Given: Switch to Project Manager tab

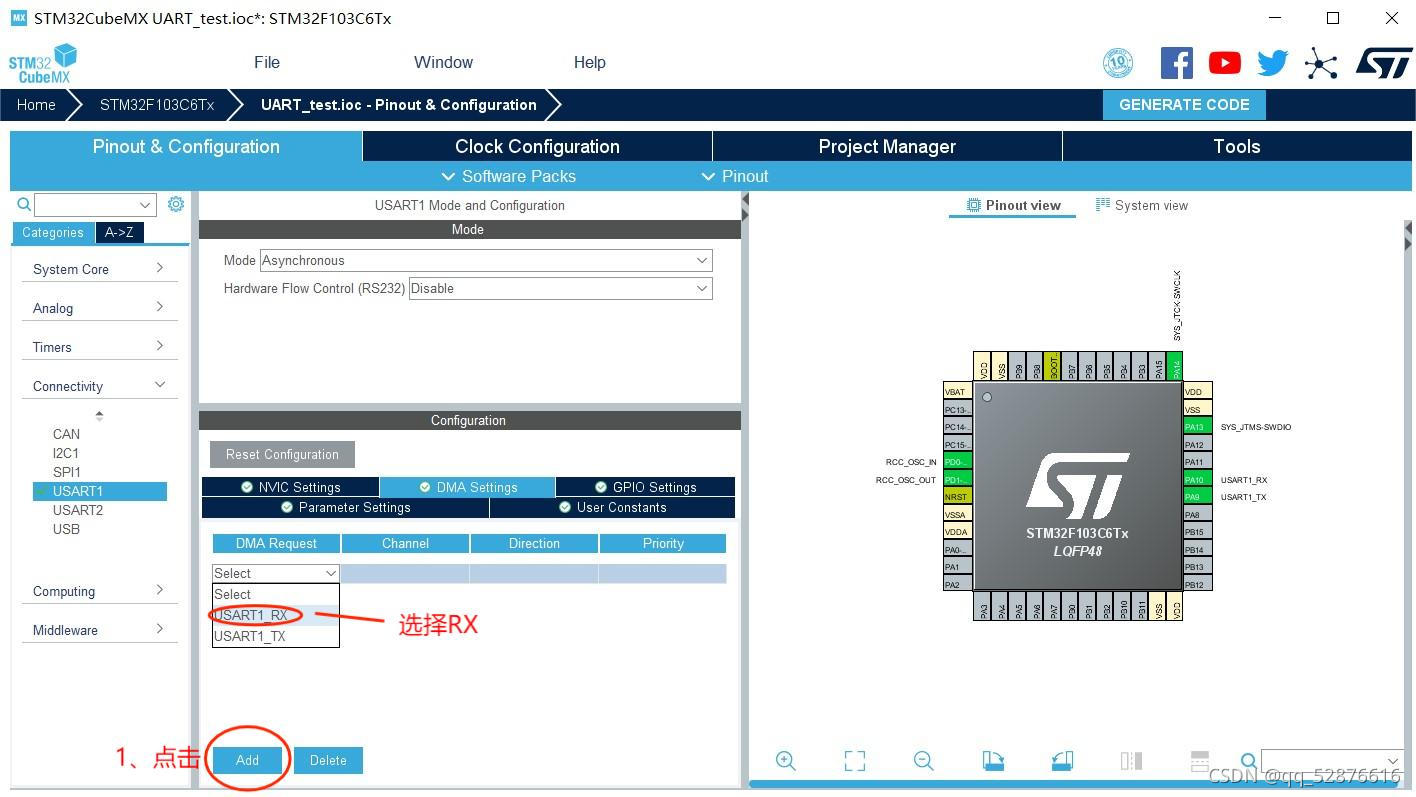Looking at the screenshot, I should (x=887, y=146).
